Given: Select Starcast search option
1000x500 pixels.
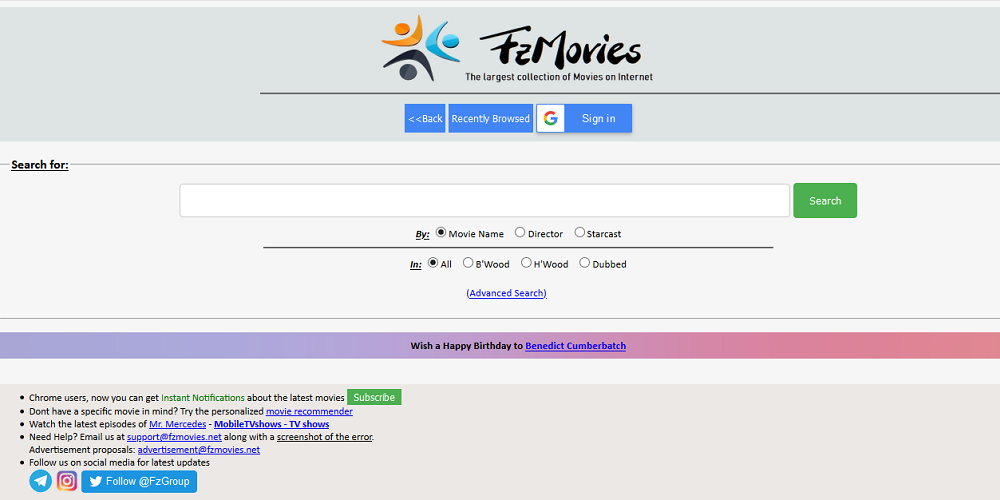Looking at the screenshot, I should 579,233.
